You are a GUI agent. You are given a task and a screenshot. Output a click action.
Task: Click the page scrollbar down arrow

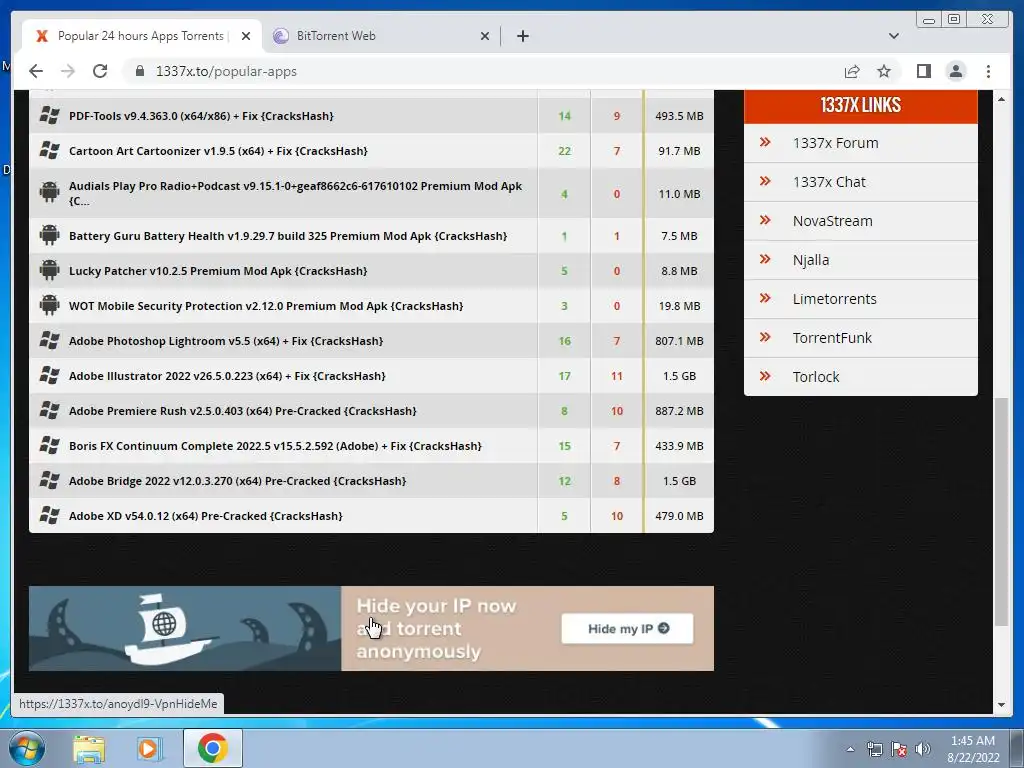pyautogui.click(x=1001, y=705)
